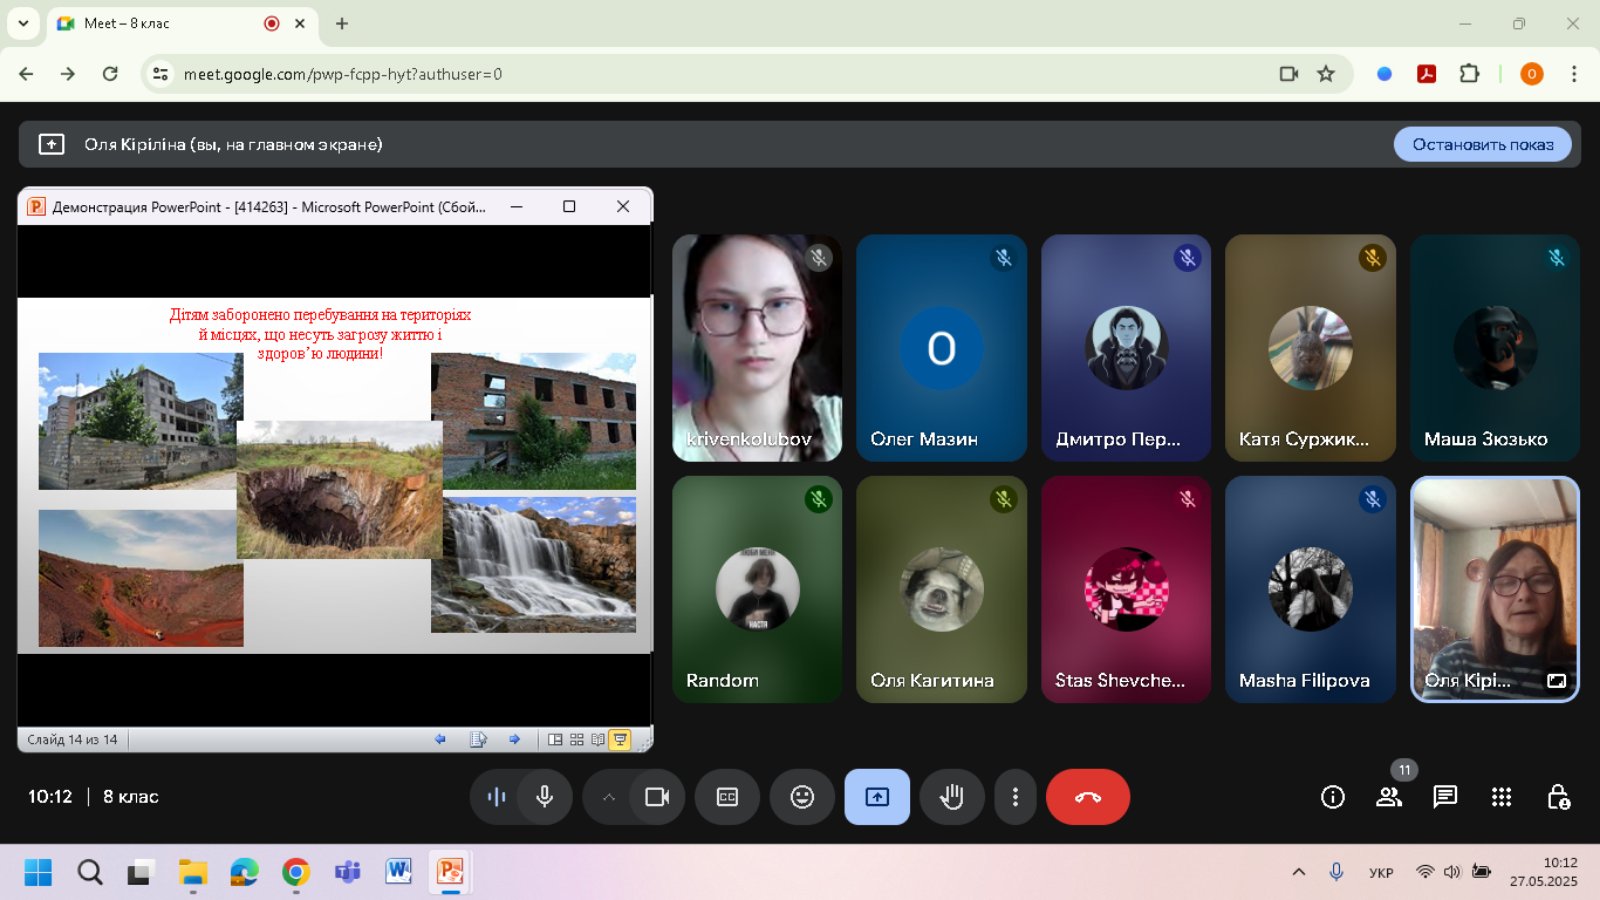Open a new browser tab
The height and width of the screenshot is (900, 1600).
342,23
